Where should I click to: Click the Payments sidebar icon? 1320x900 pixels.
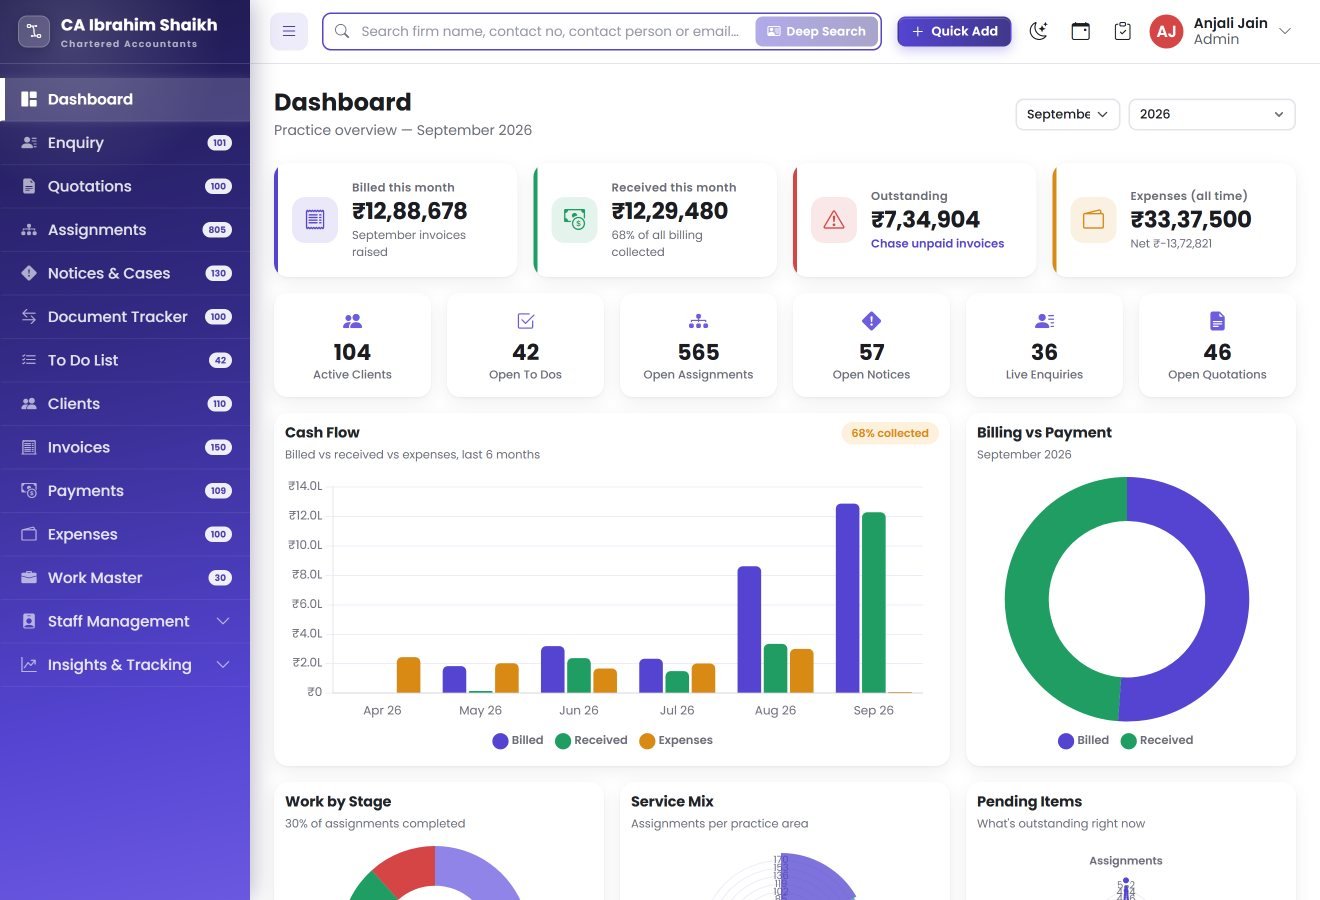[x=29, y=491]
